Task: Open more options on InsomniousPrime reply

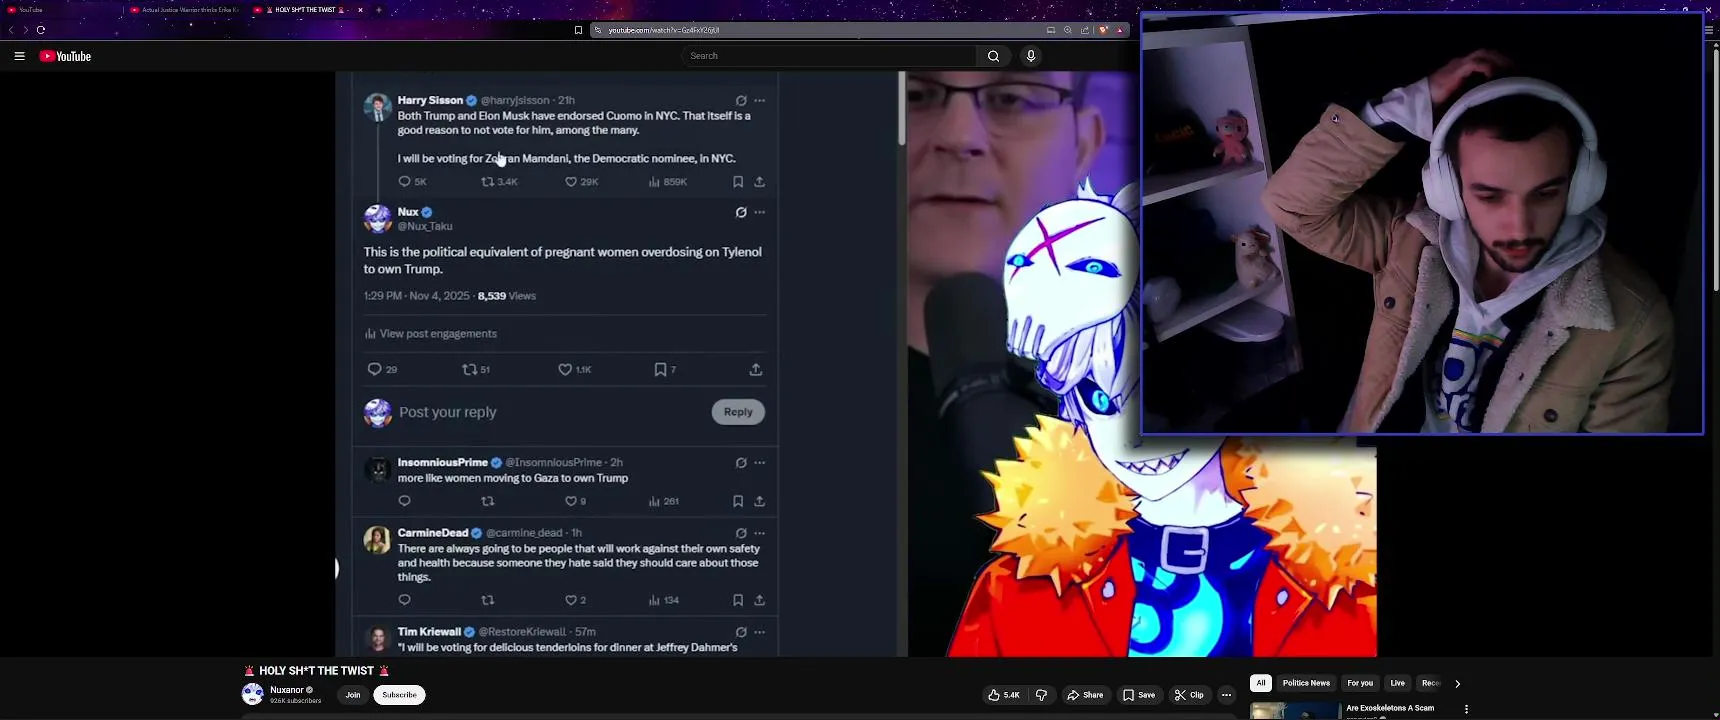Action: tap(760, 463)
